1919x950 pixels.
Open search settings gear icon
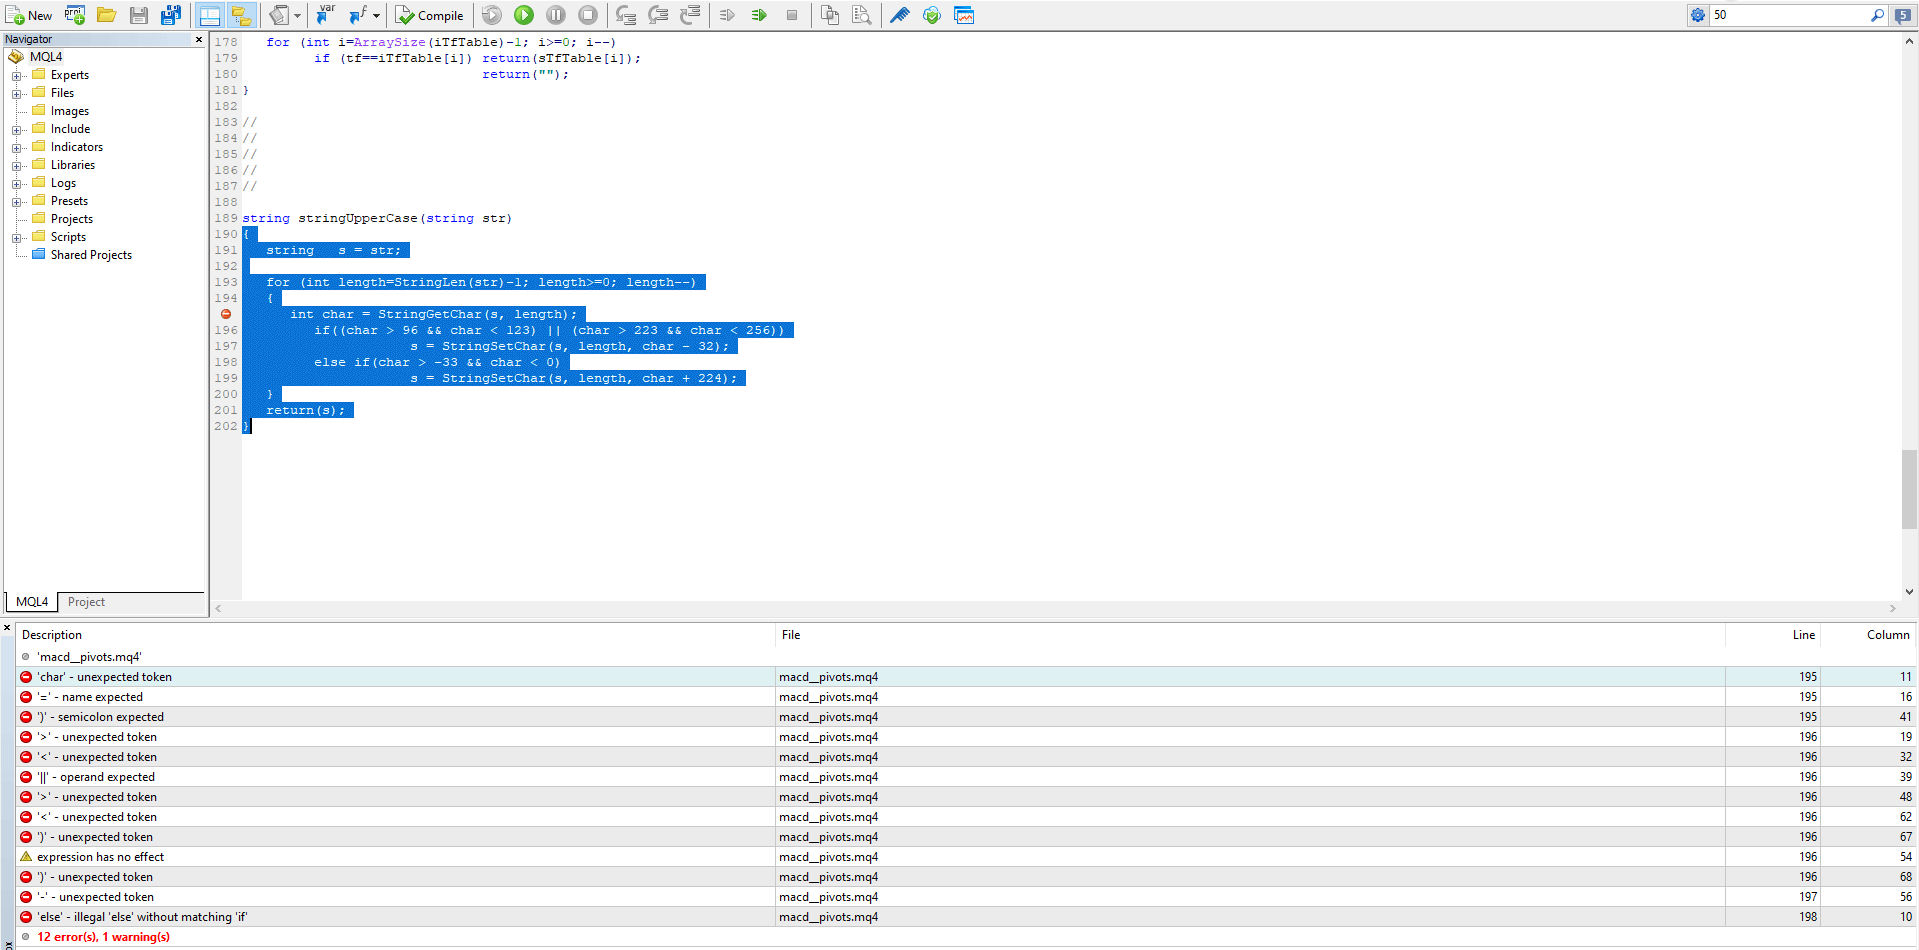point(1698,15)
